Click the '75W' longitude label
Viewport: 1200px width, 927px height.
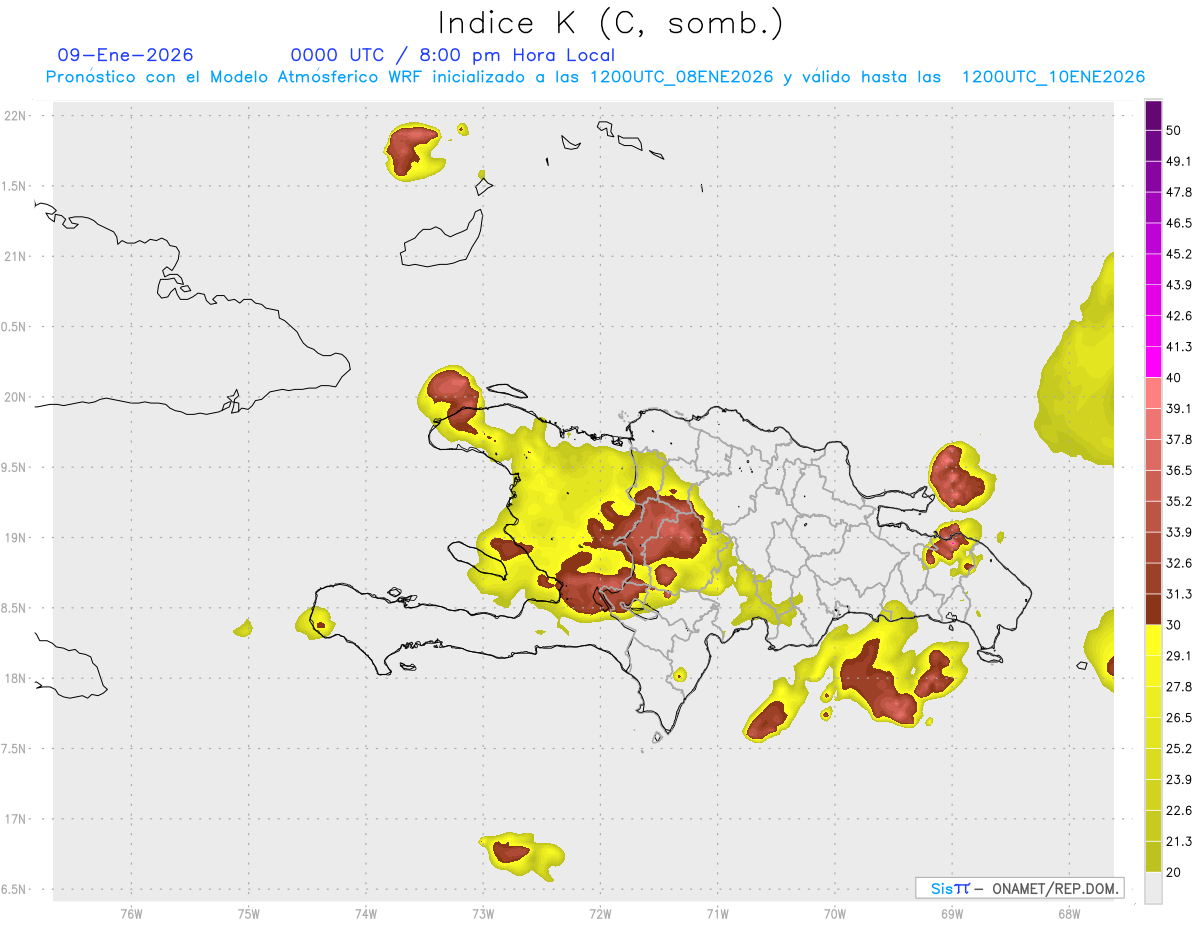tap(249, 913)
